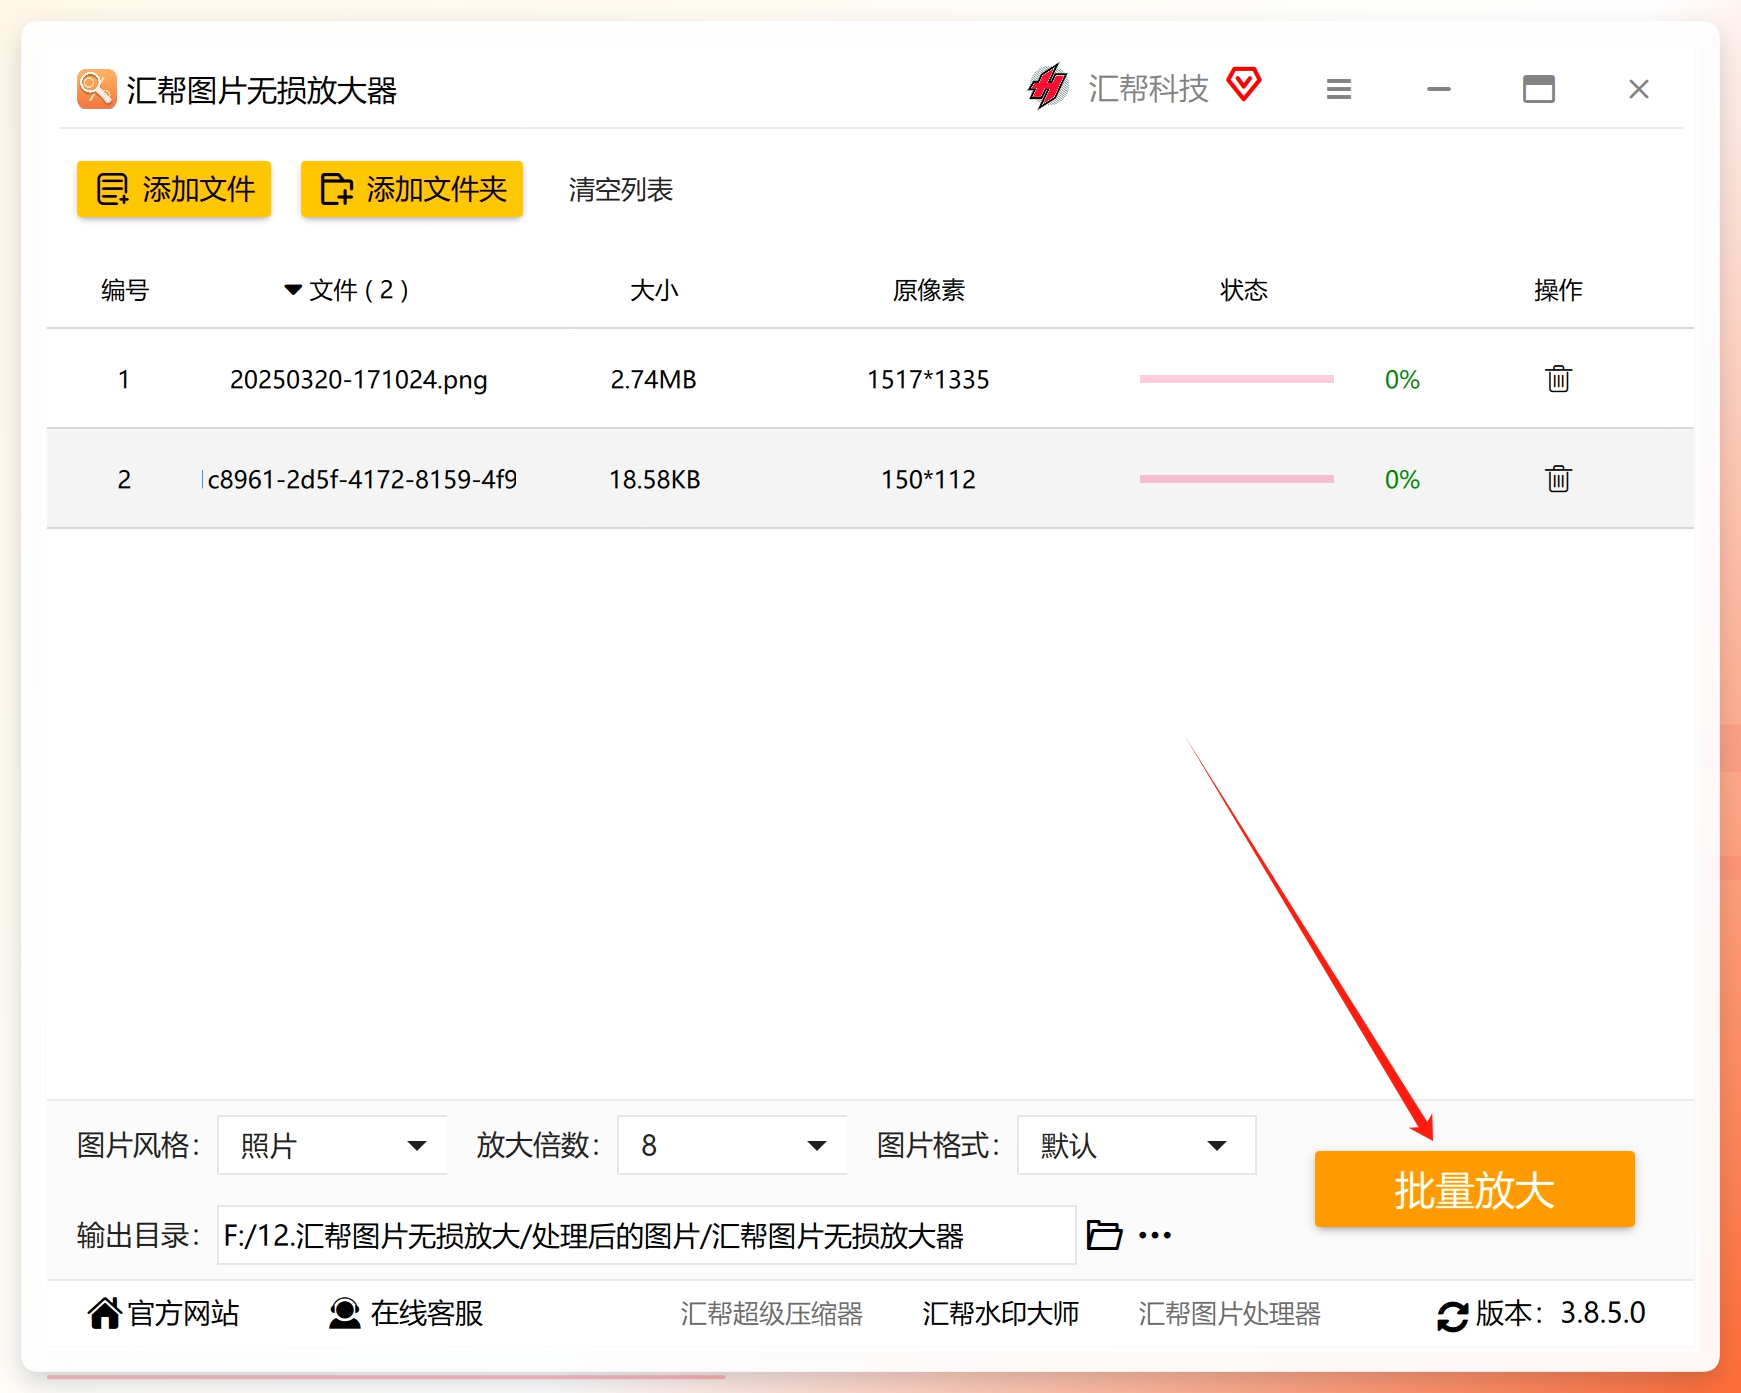Click the red diamond VIP icon
The height and width of the screenshot is (1393, 1741).
coord(1243,84)
